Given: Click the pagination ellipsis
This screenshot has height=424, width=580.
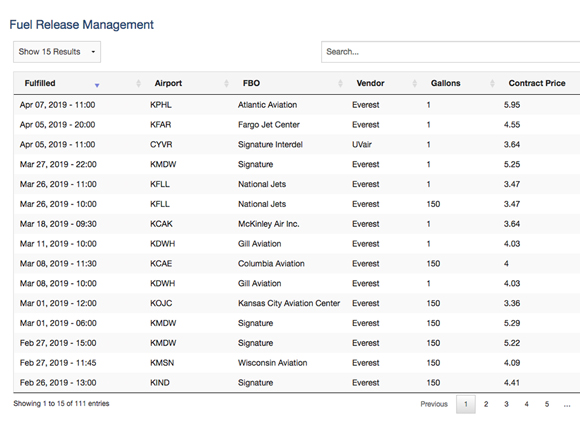Looking at the screenshot, I should (x=567, y=404).
